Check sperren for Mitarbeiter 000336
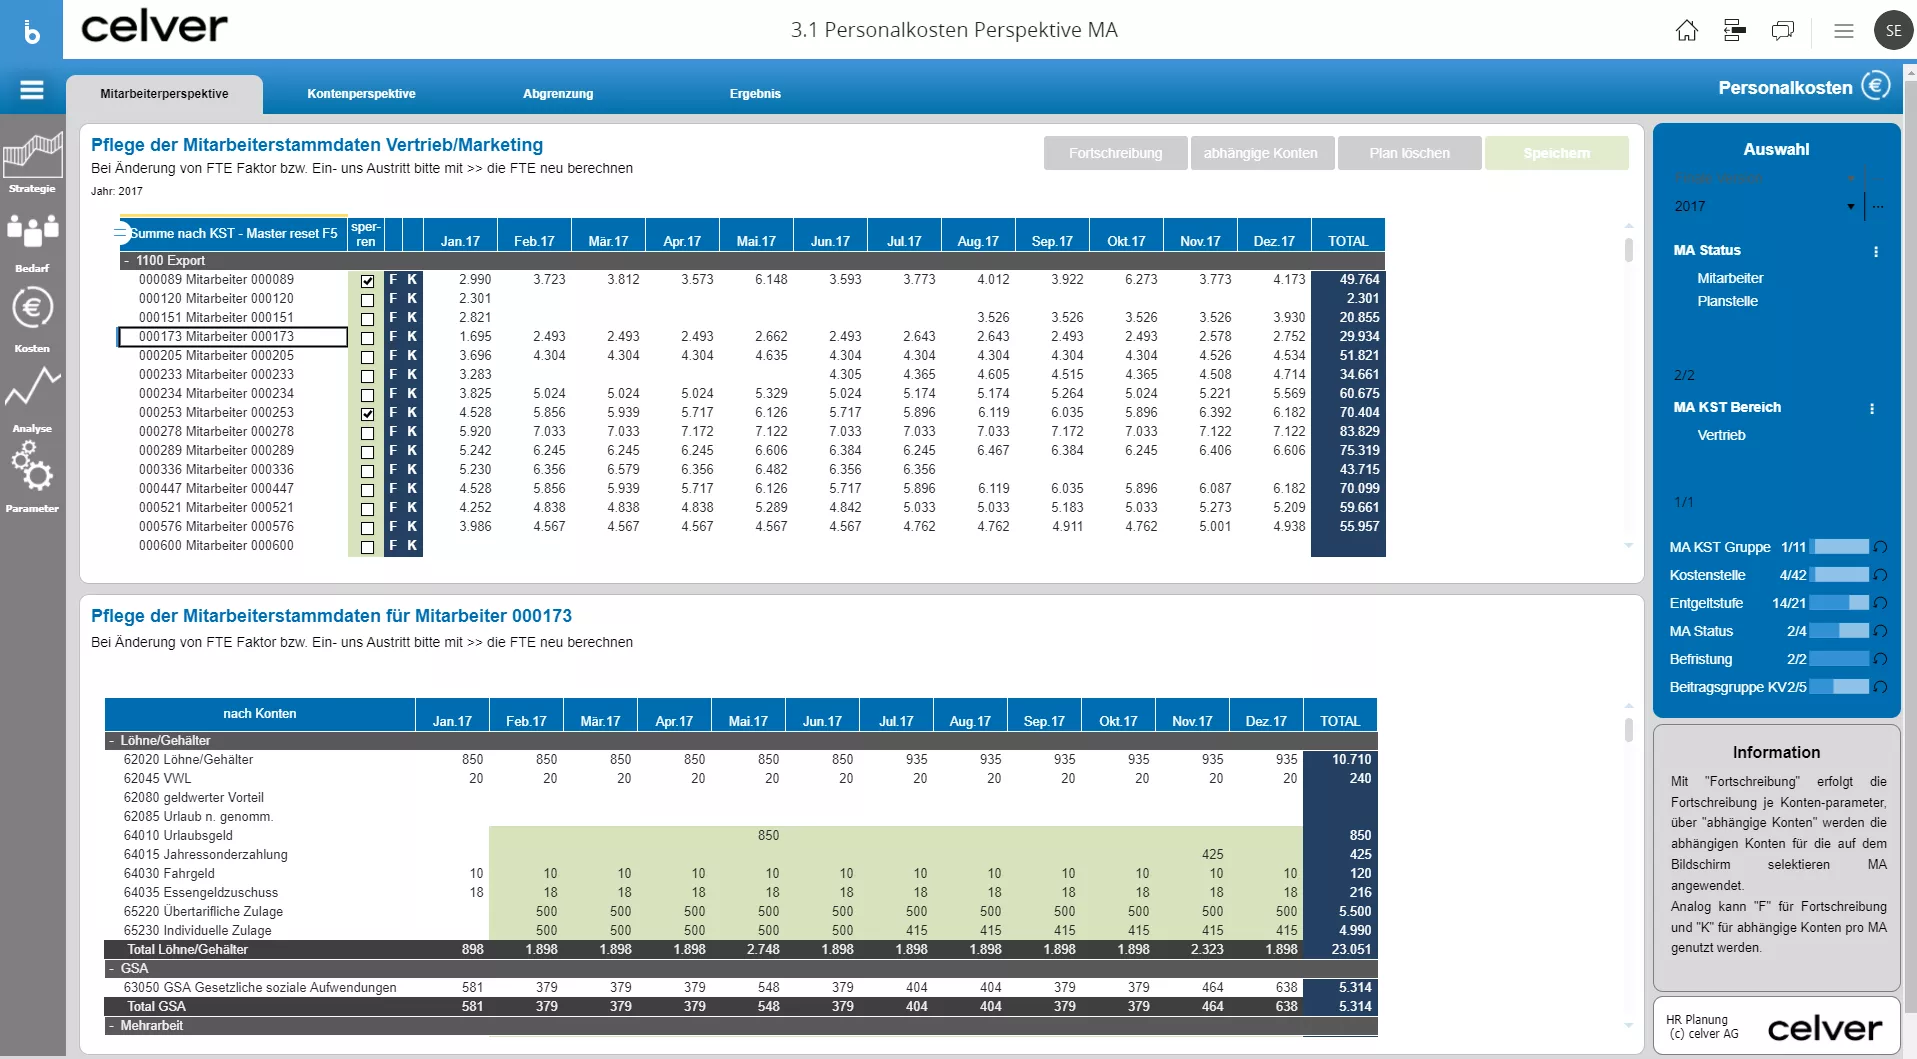Image resolution: width=1917 pixels, height=1059 pixels. [x=367, y=471]
